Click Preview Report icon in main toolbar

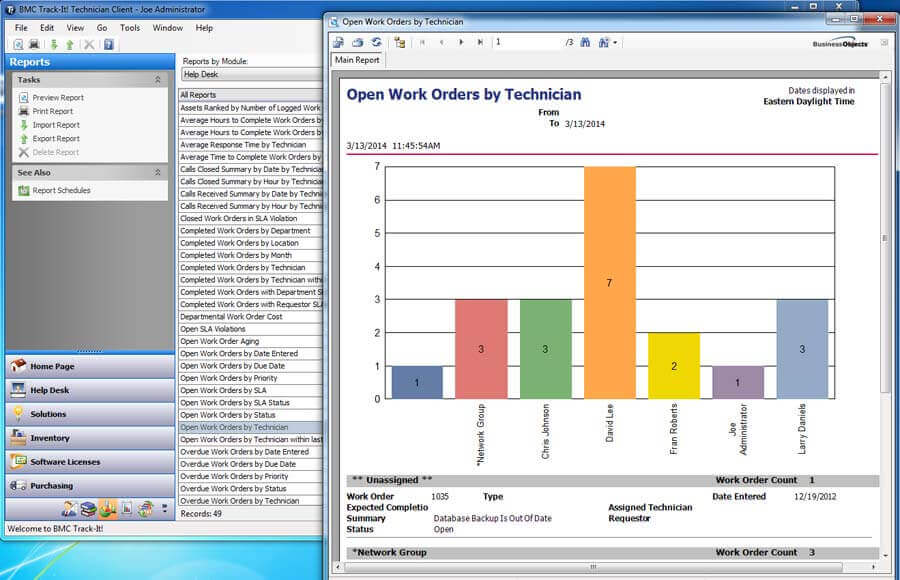[18, 44]
